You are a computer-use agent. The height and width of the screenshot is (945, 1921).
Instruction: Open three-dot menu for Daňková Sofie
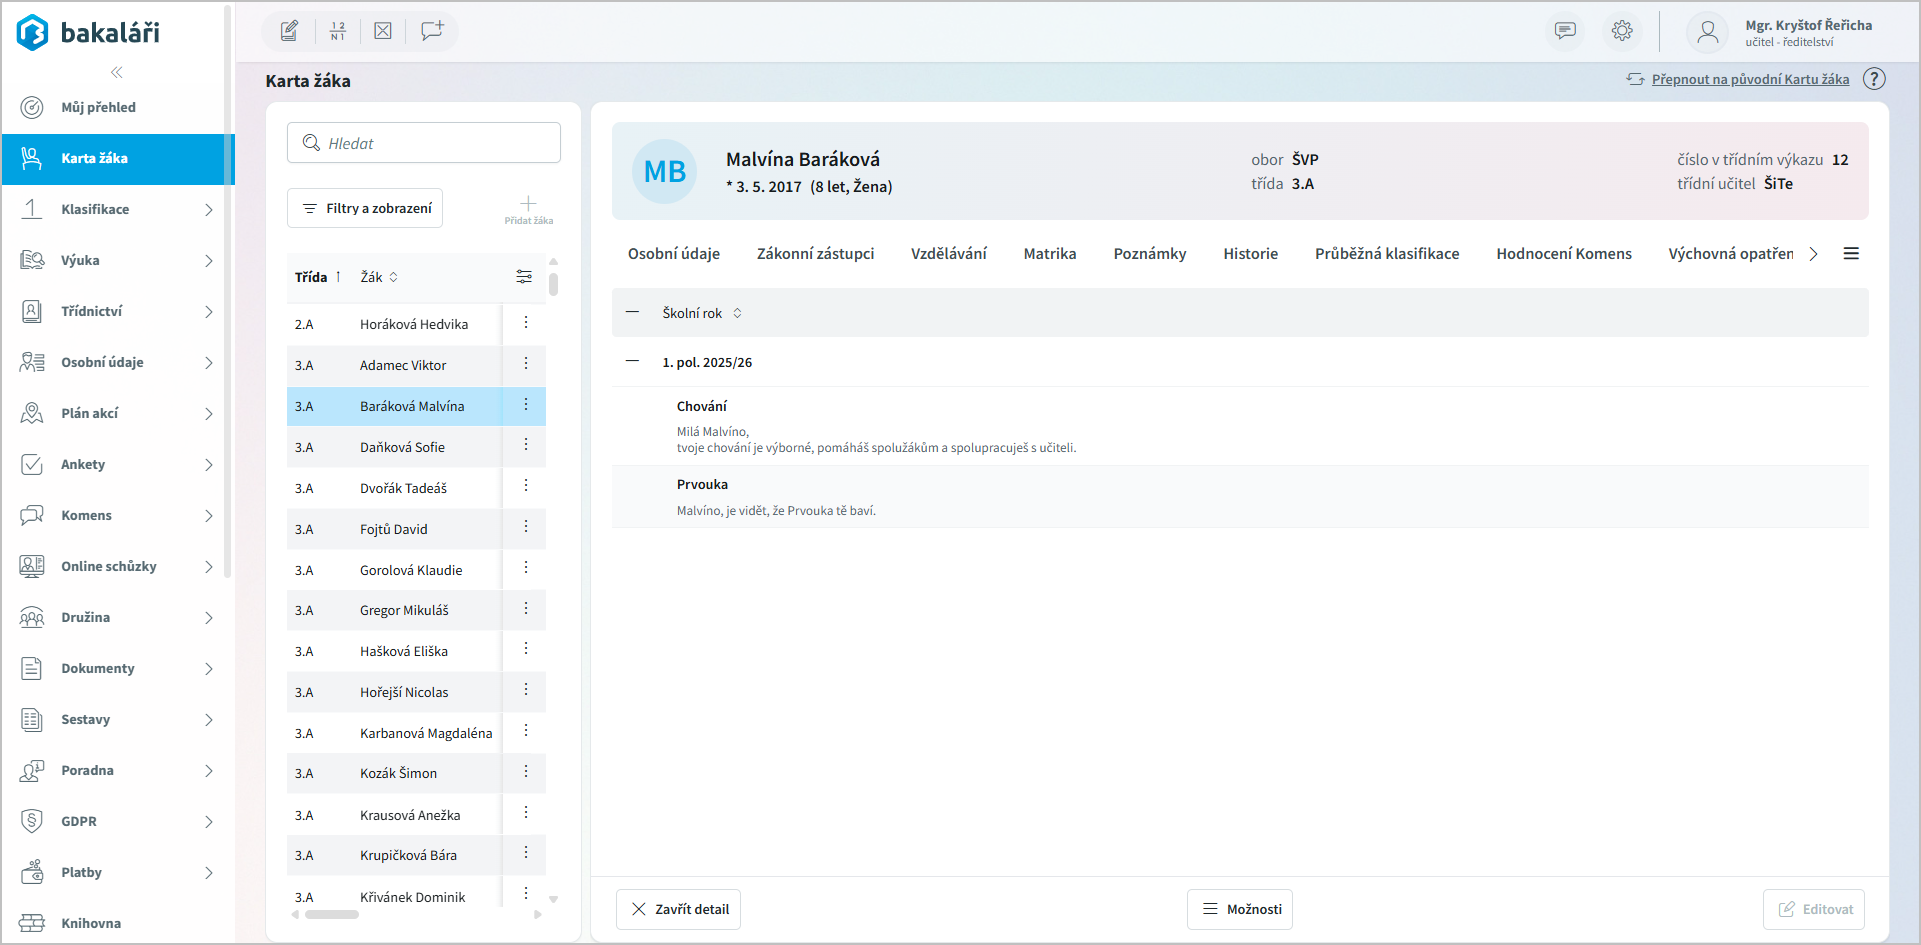[526, 445]
